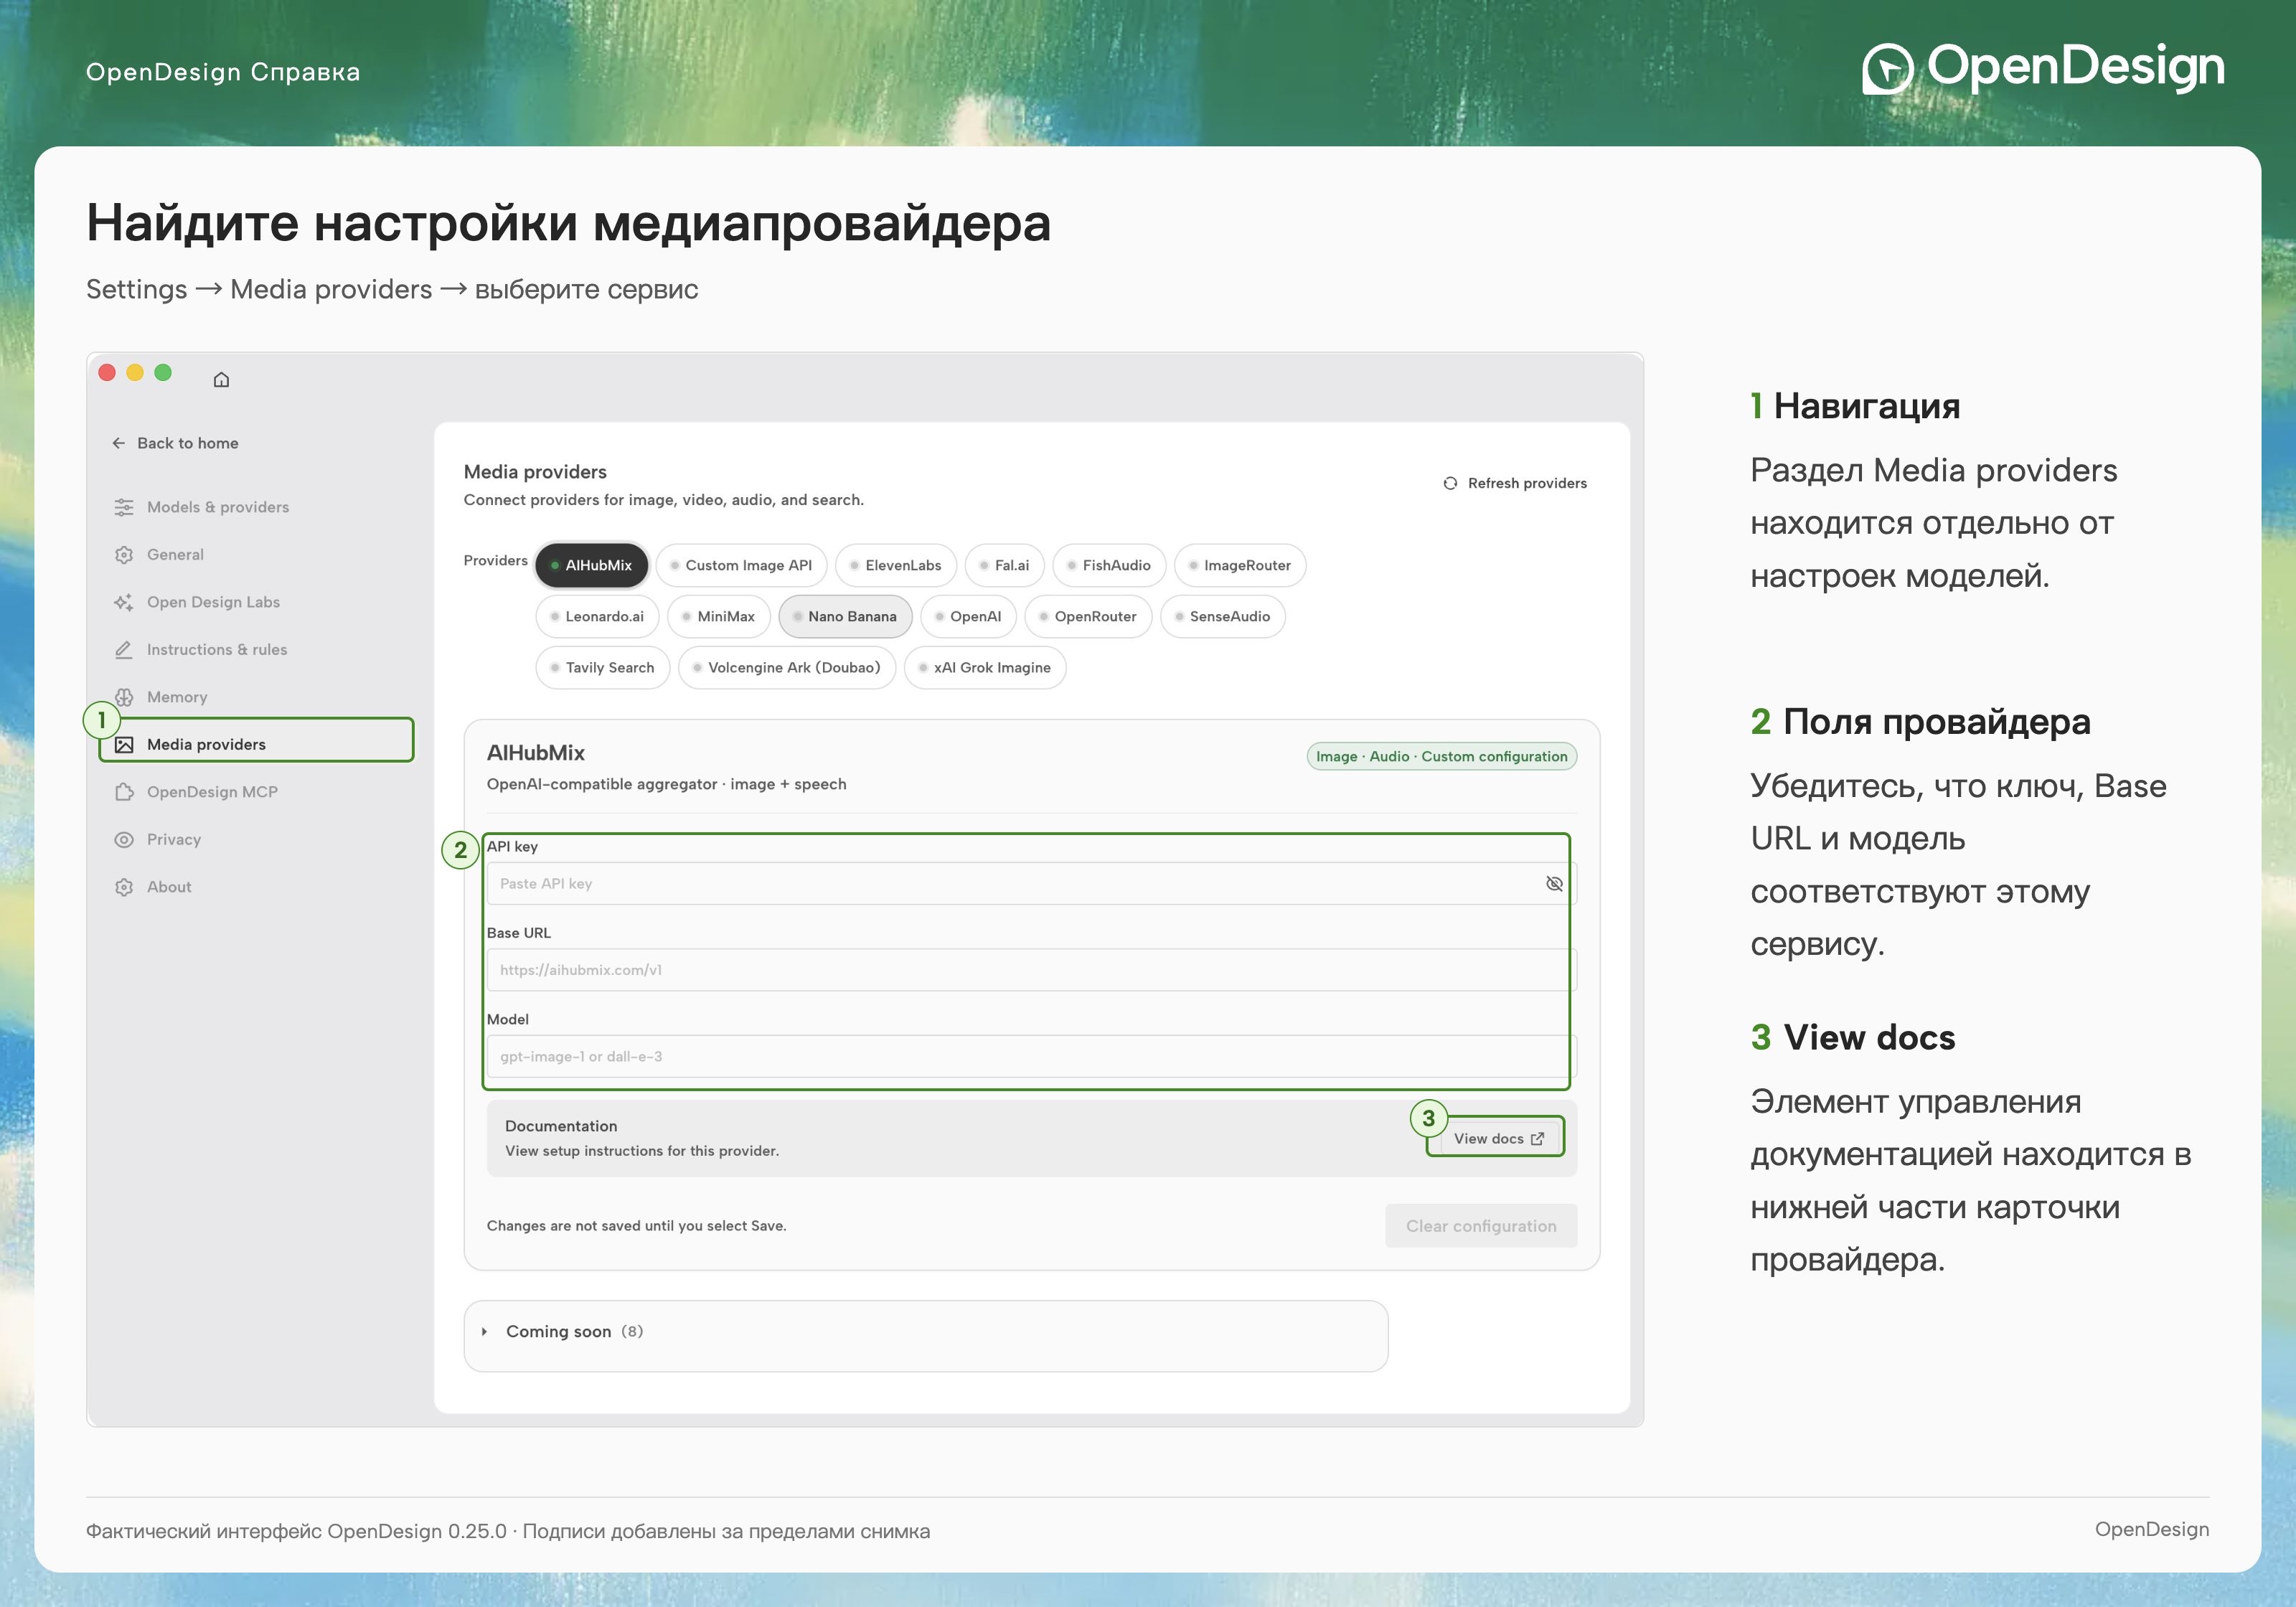Click the Clear configuration button
The width and height of the screenshot is (2296, 1607).
click(x=1481, y=1226)
